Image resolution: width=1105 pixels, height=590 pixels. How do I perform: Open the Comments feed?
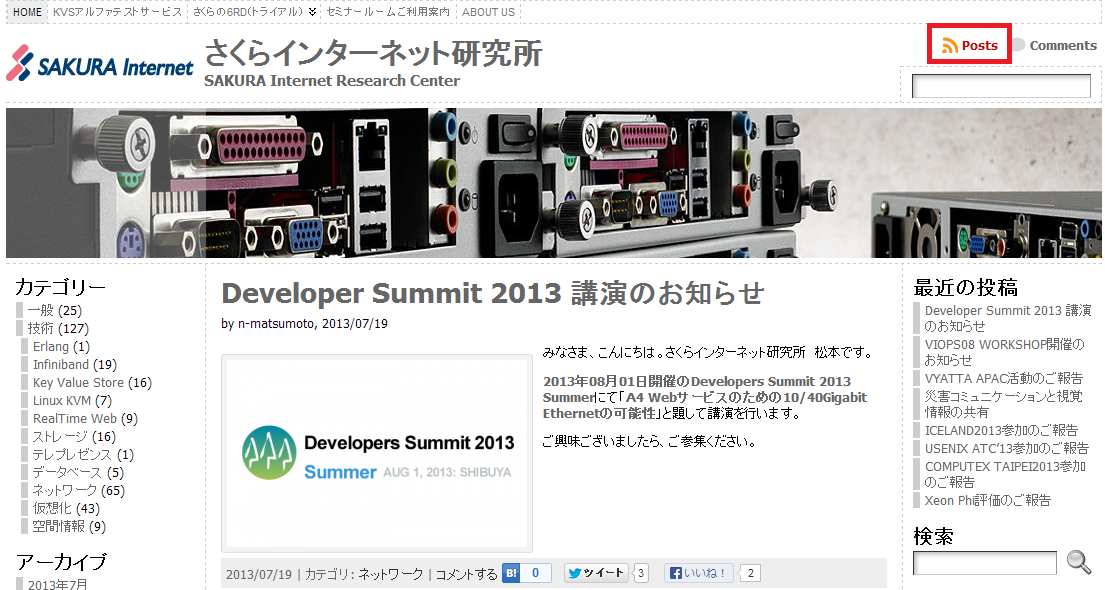[x=1062, y=45]
